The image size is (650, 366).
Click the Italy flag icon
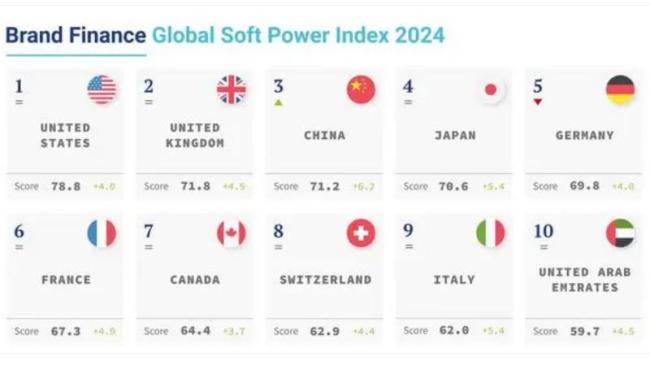pyautogui.click(x=491, y=233)
